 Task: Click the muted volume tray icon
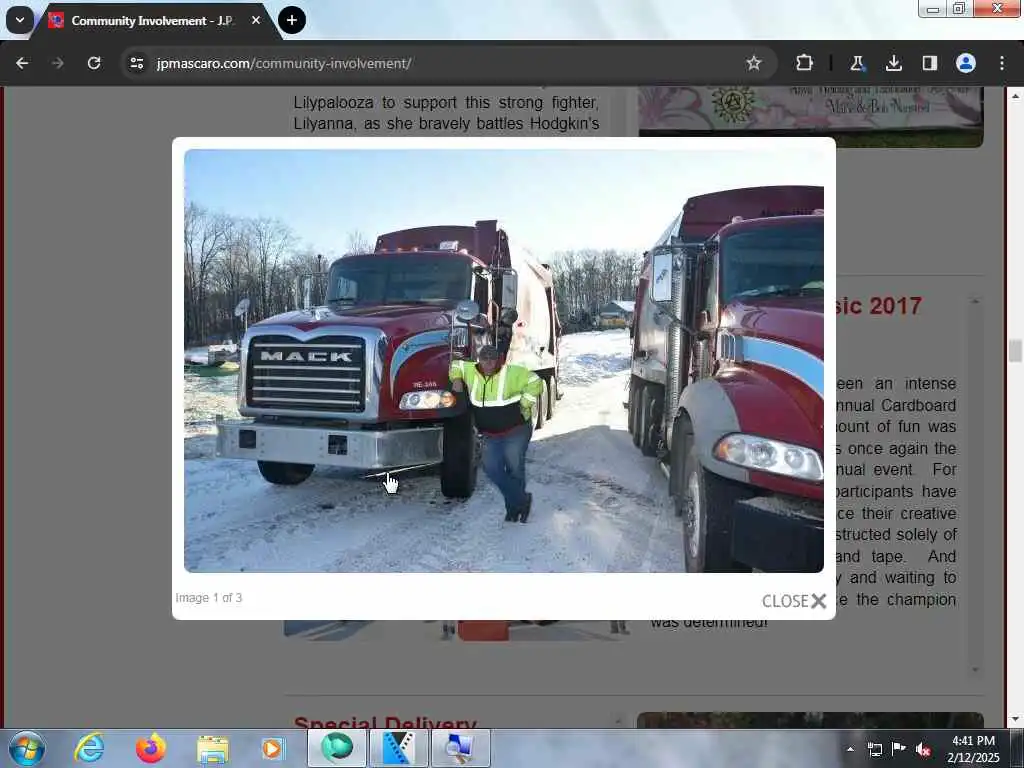[x=923, y=749]
